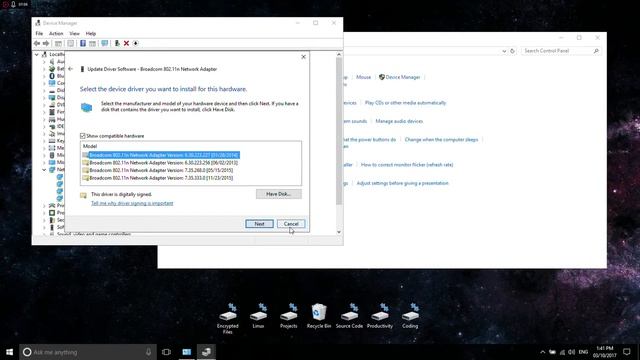Go back using the wizard's back arrow

click(x=71, y=69)
